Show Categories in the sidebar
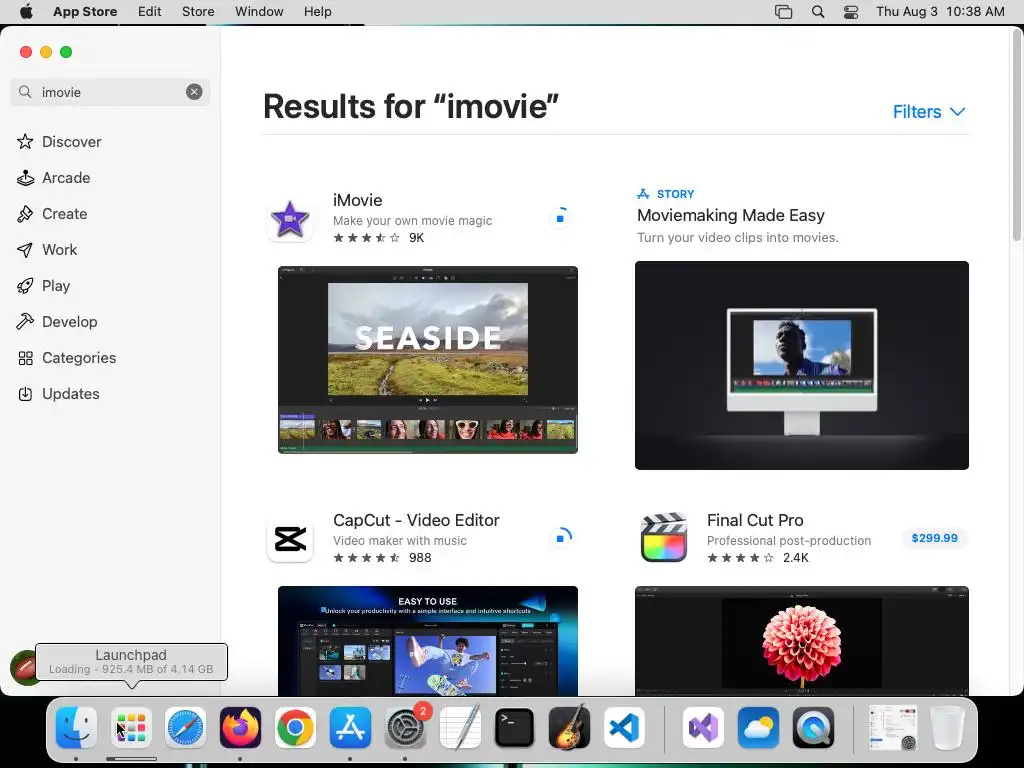 point(67,358)
